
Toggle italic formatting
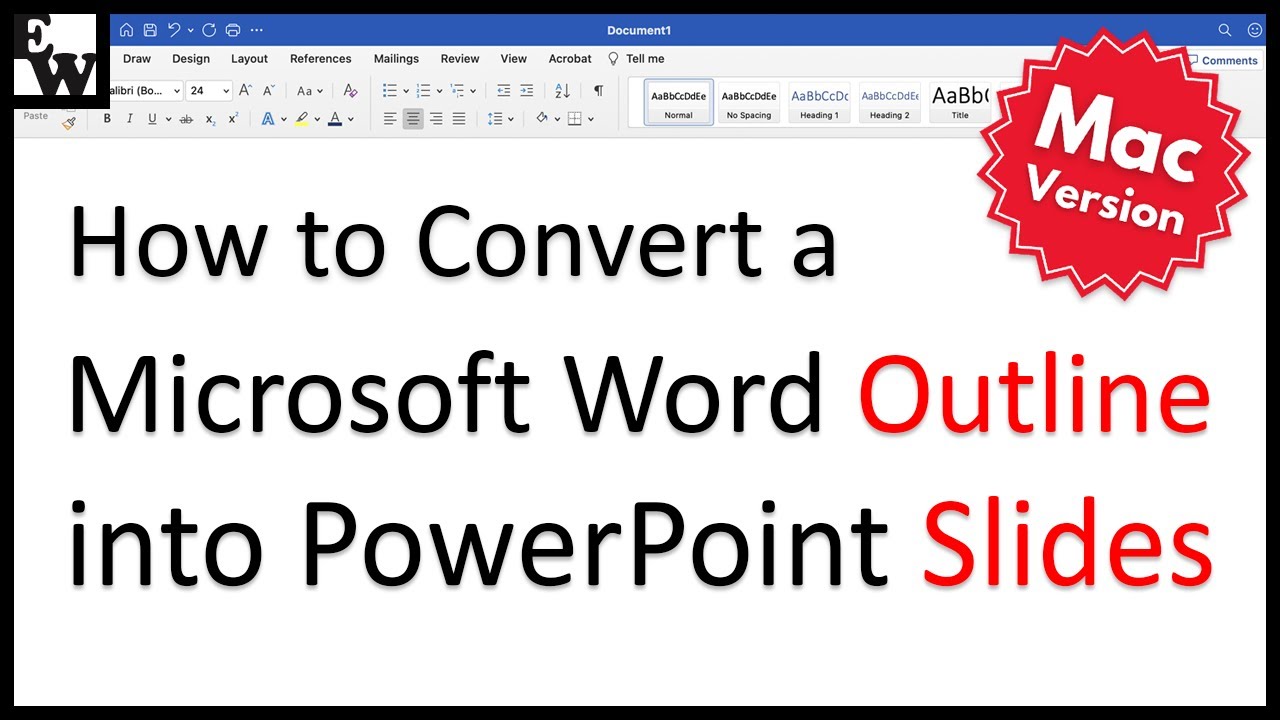(x=130, y=119)
